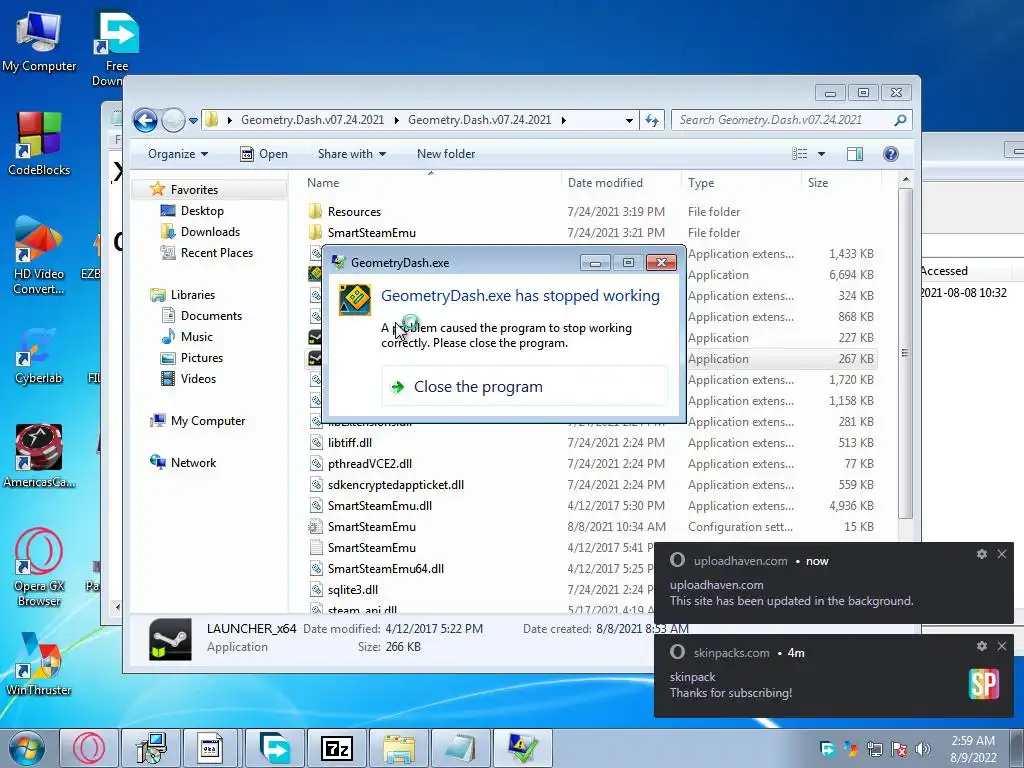The height and width of the screenshot is (768, 1024).
Task: Select the SmartSteamEmu.dll file
Action: click(379, 505)
